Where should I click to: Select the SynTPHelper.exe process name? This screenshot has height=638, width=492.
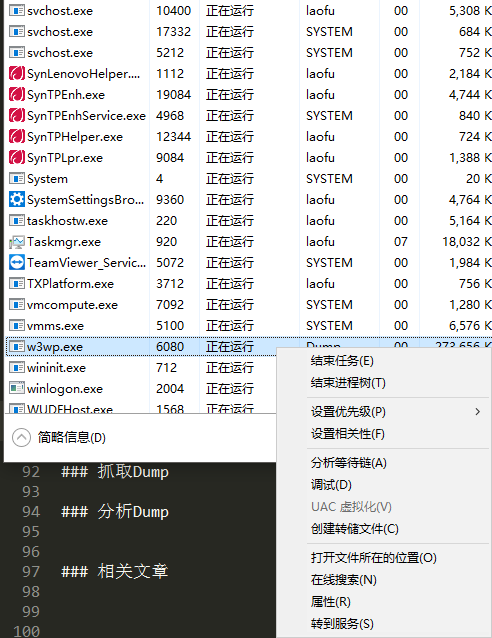[75, 137]
